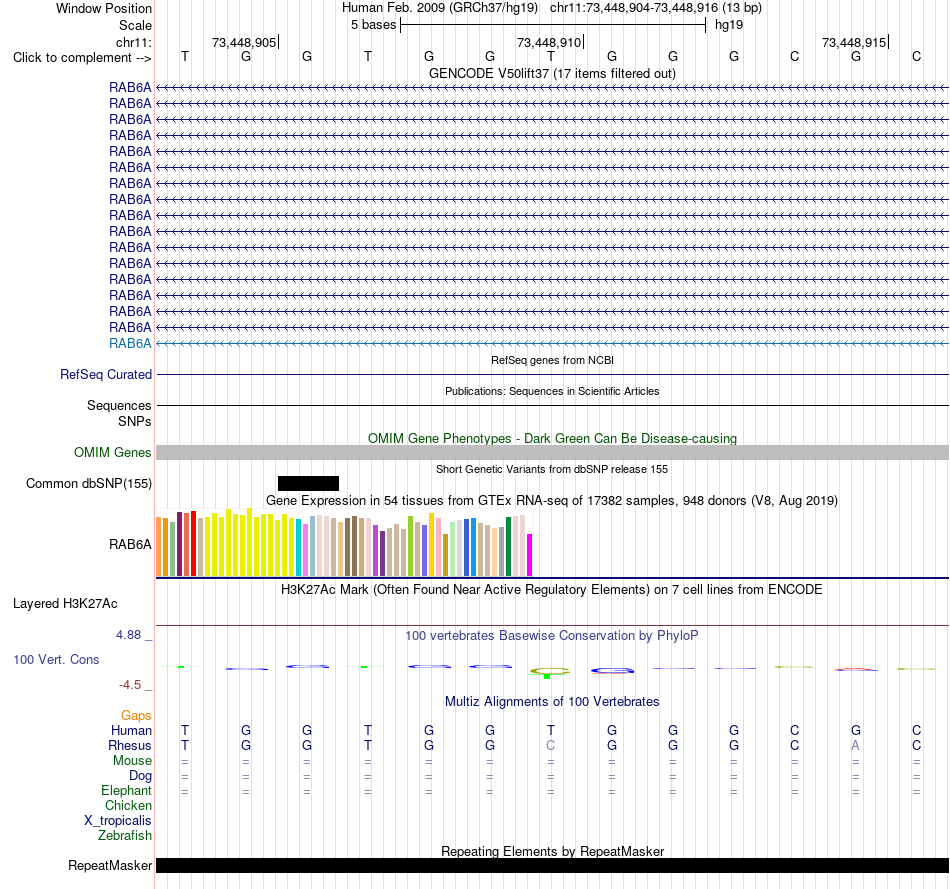
Task: Click the '-4.5 _' lower scale value
Action: 135,685
